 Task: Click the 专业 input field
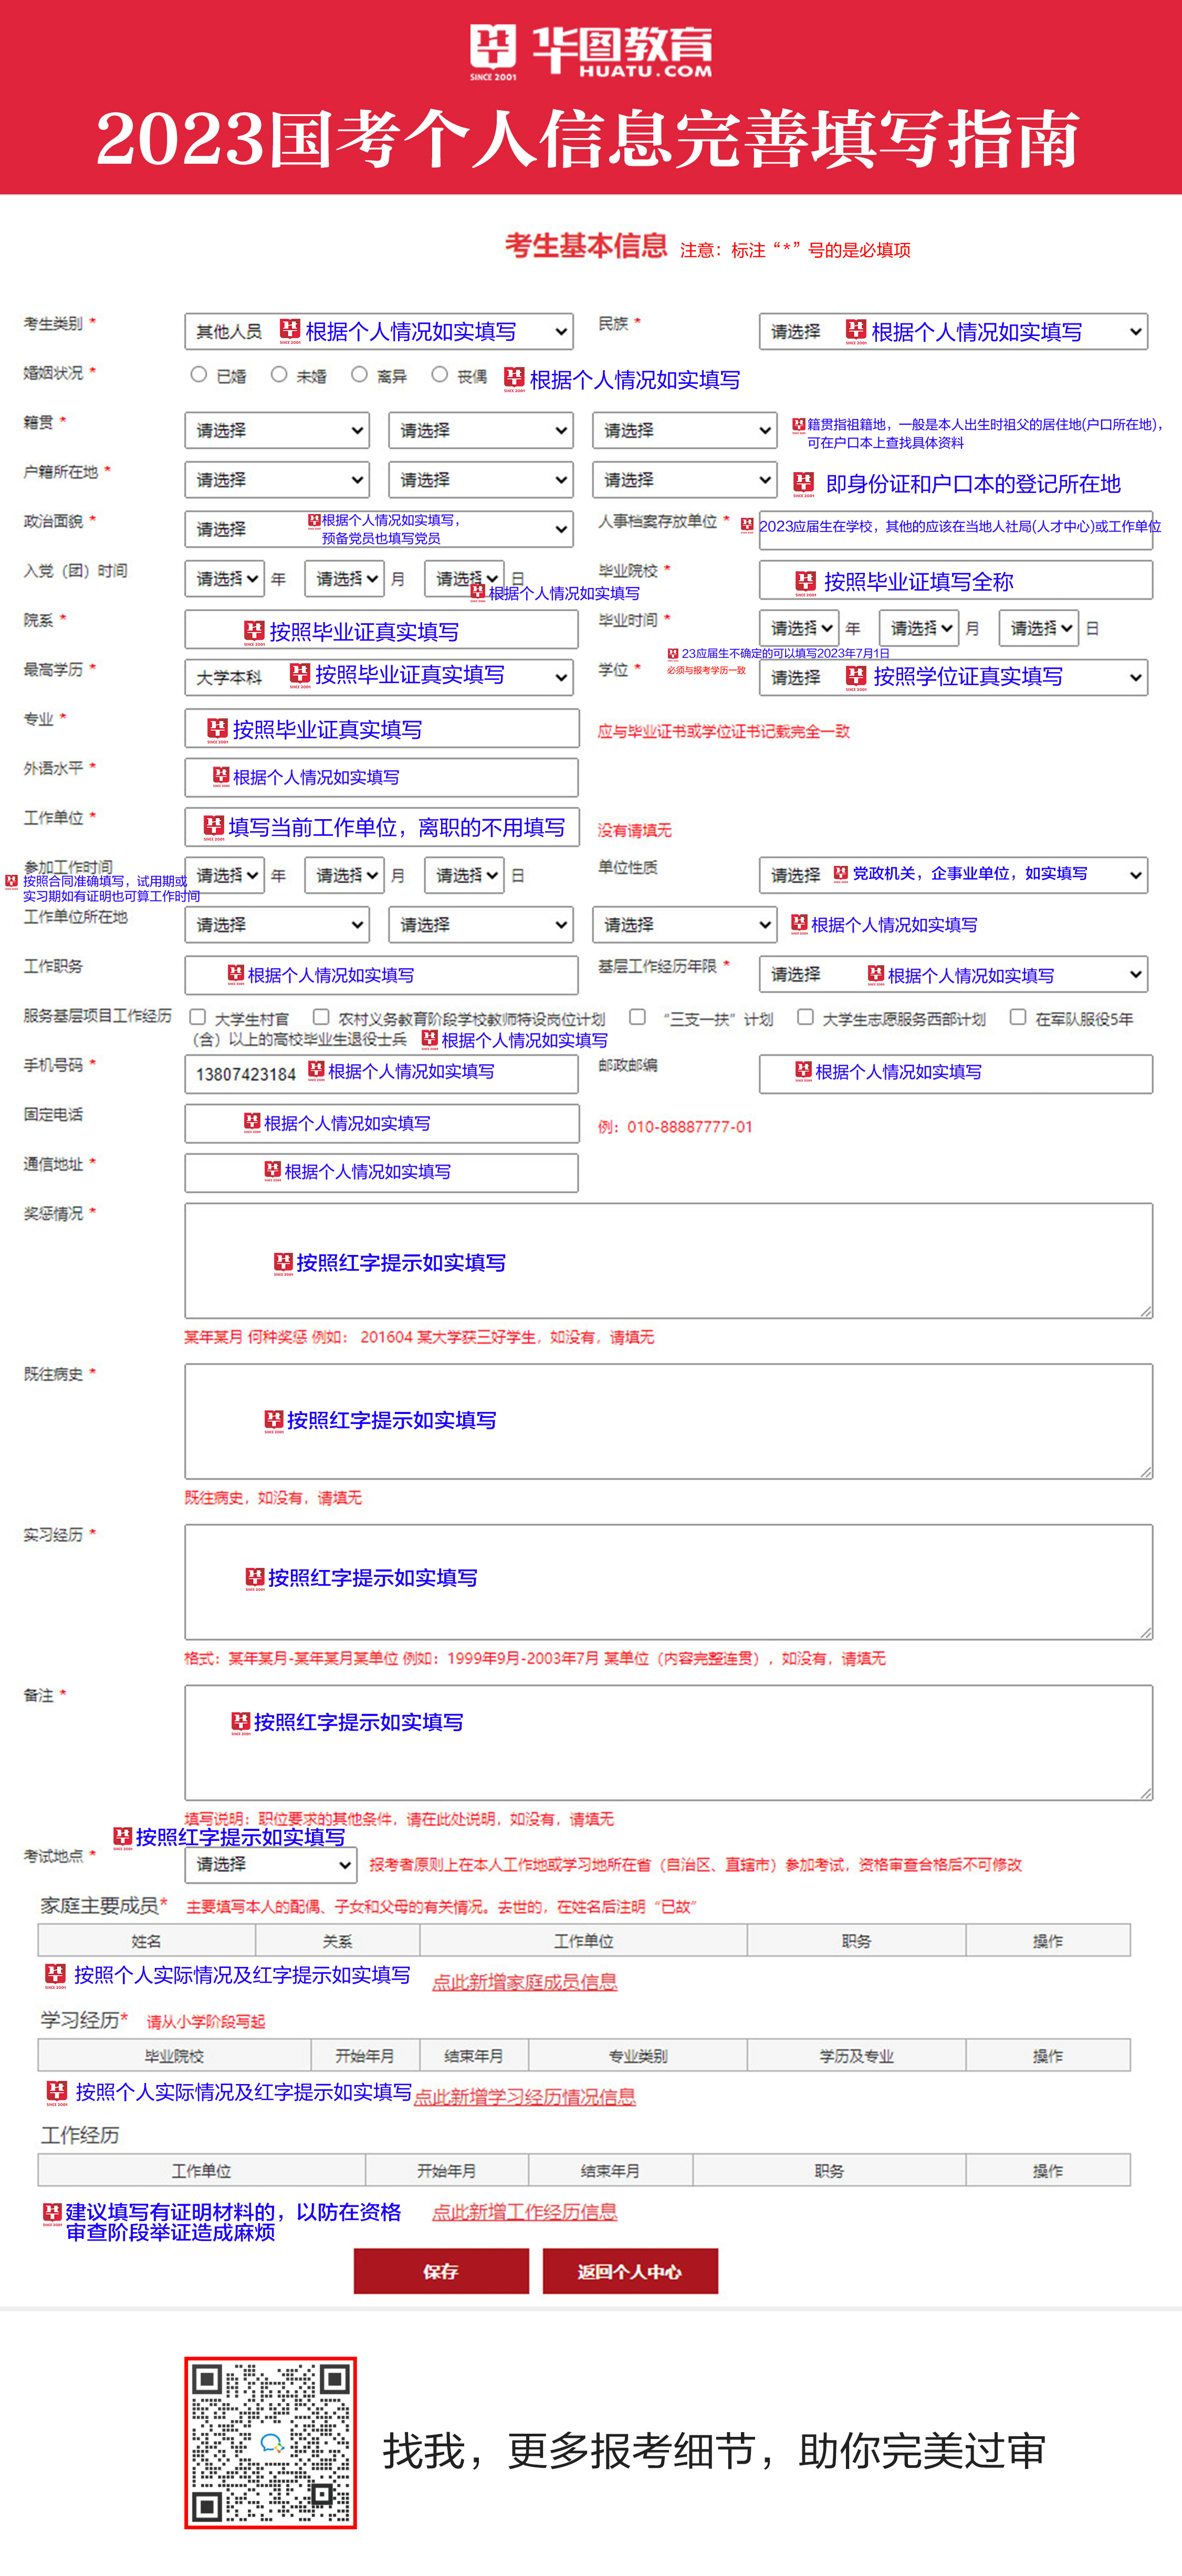pyautogui.click(x=382, y=728)
